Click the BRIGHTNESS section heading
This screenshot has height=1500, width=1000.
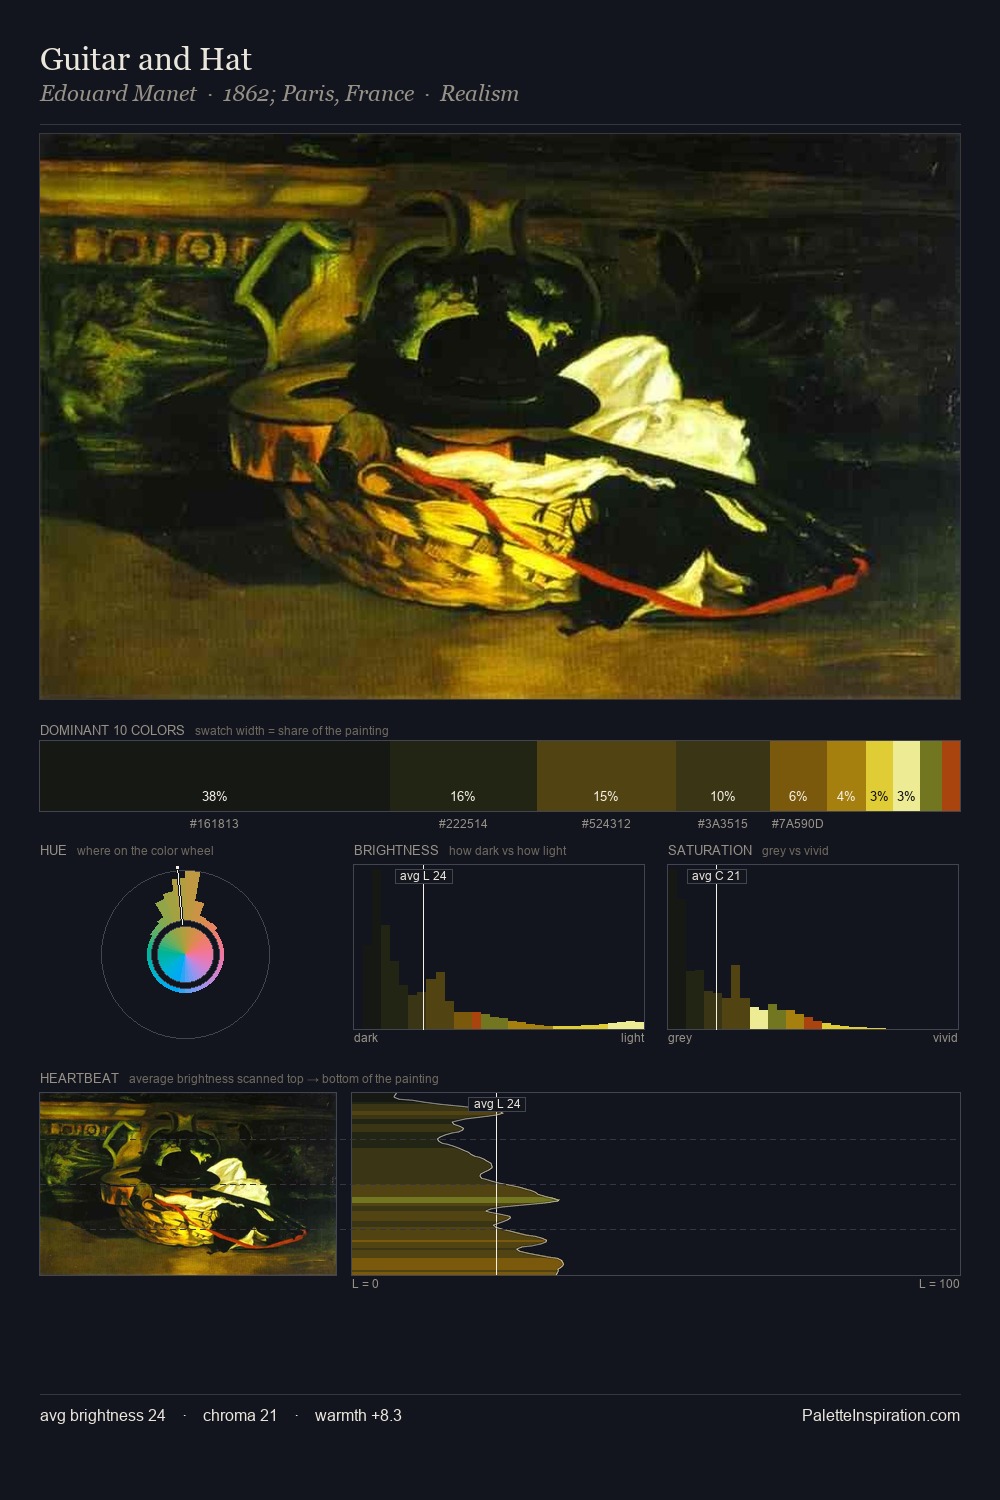pyautogui.click(x=396, y=850)
